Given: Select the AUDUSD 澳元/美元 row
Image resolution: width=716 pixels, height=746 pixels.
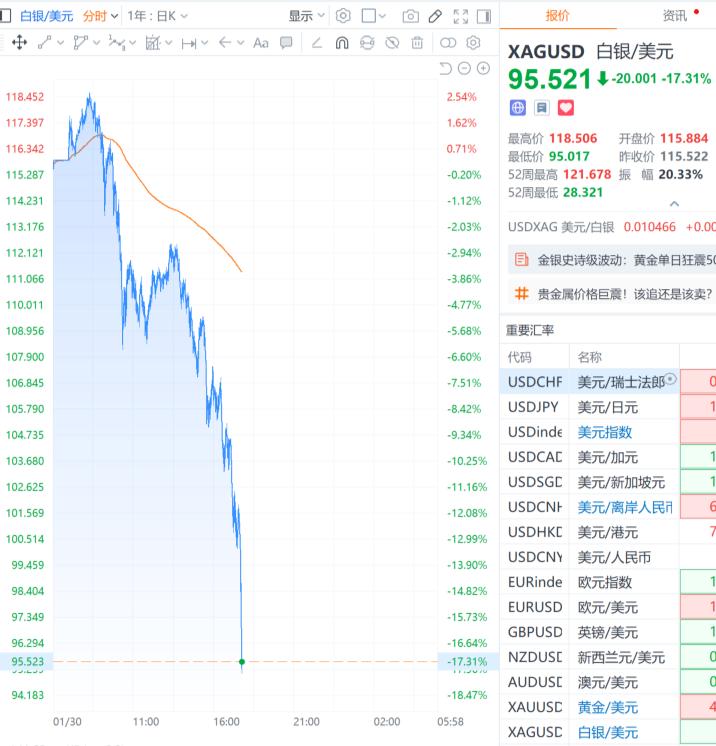Looking at the screenshot, I should tap(608, 682).
